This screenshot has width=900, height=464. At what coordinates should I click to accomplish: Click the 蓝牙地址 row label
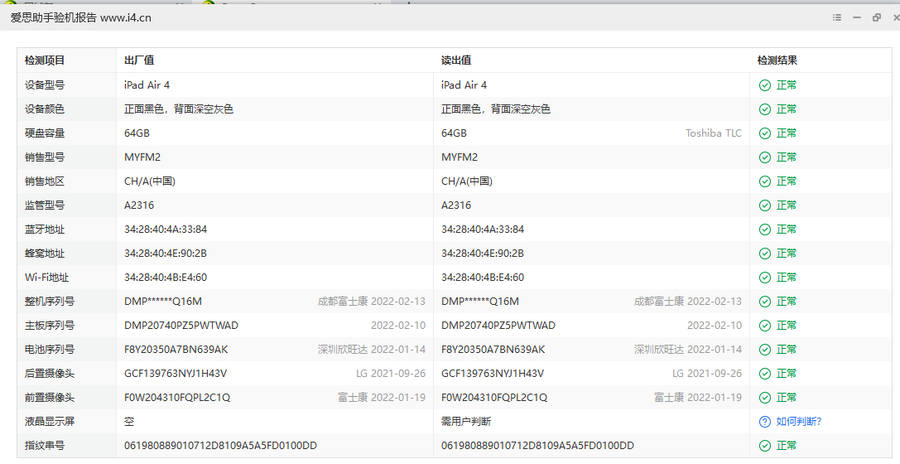(x=45, y=230)
